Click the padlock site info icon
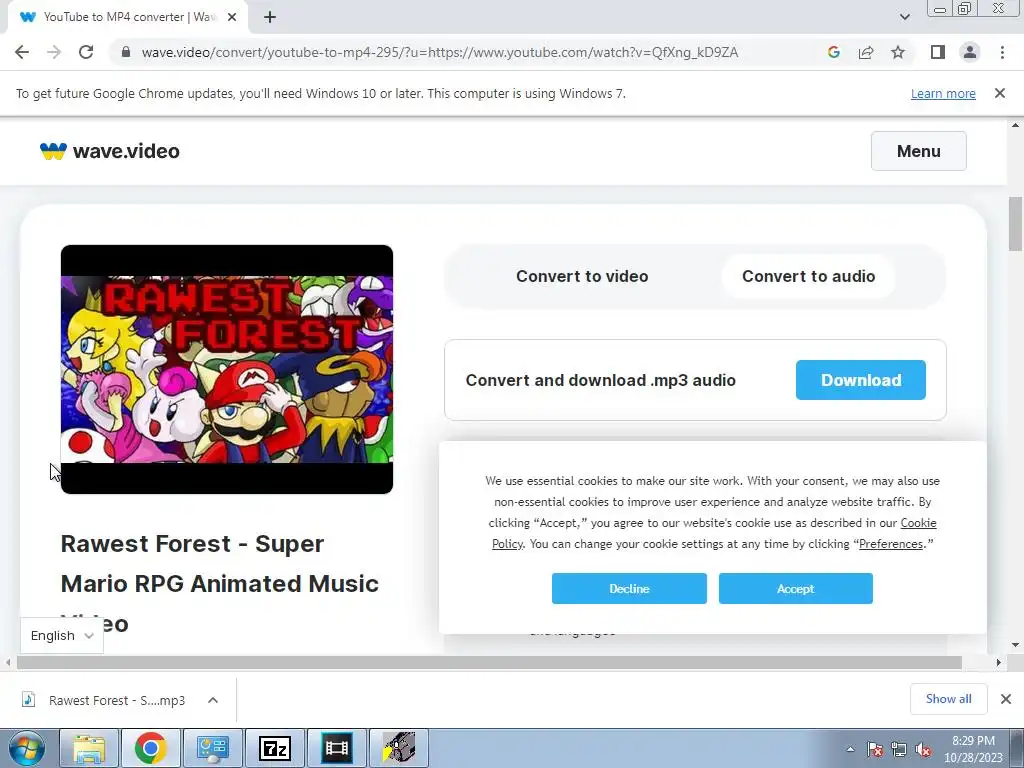The height and width of the screenshot is (768, 1024). 126,52
